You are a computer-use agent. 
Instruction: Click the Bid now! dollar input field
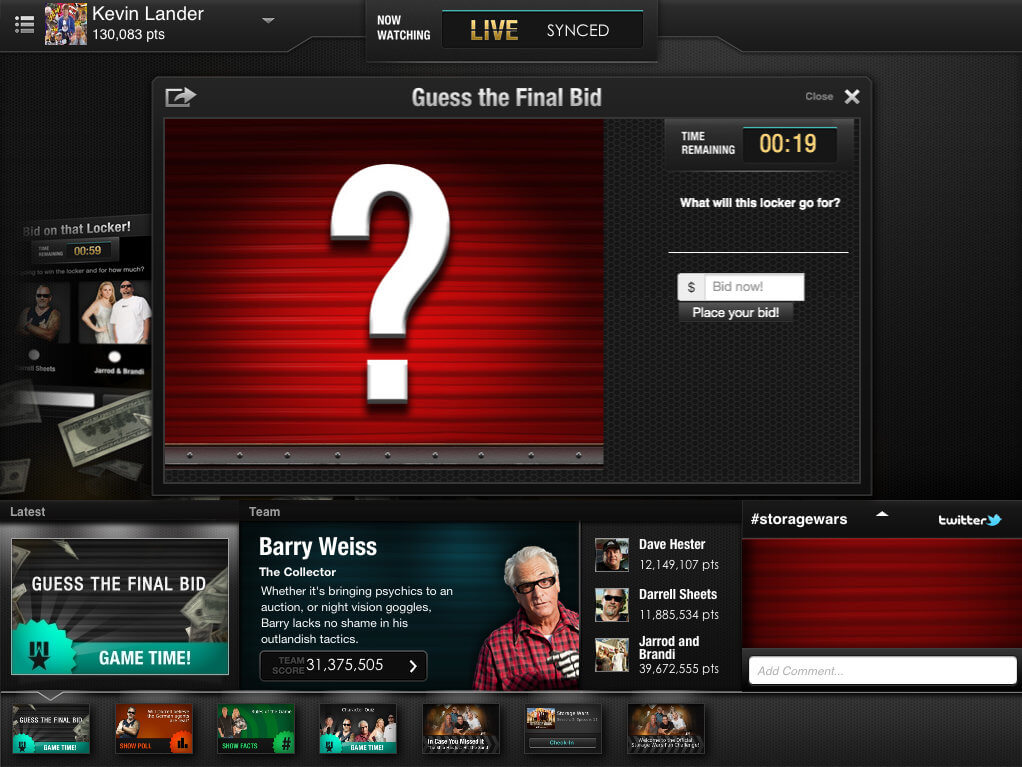click(753, 287)
